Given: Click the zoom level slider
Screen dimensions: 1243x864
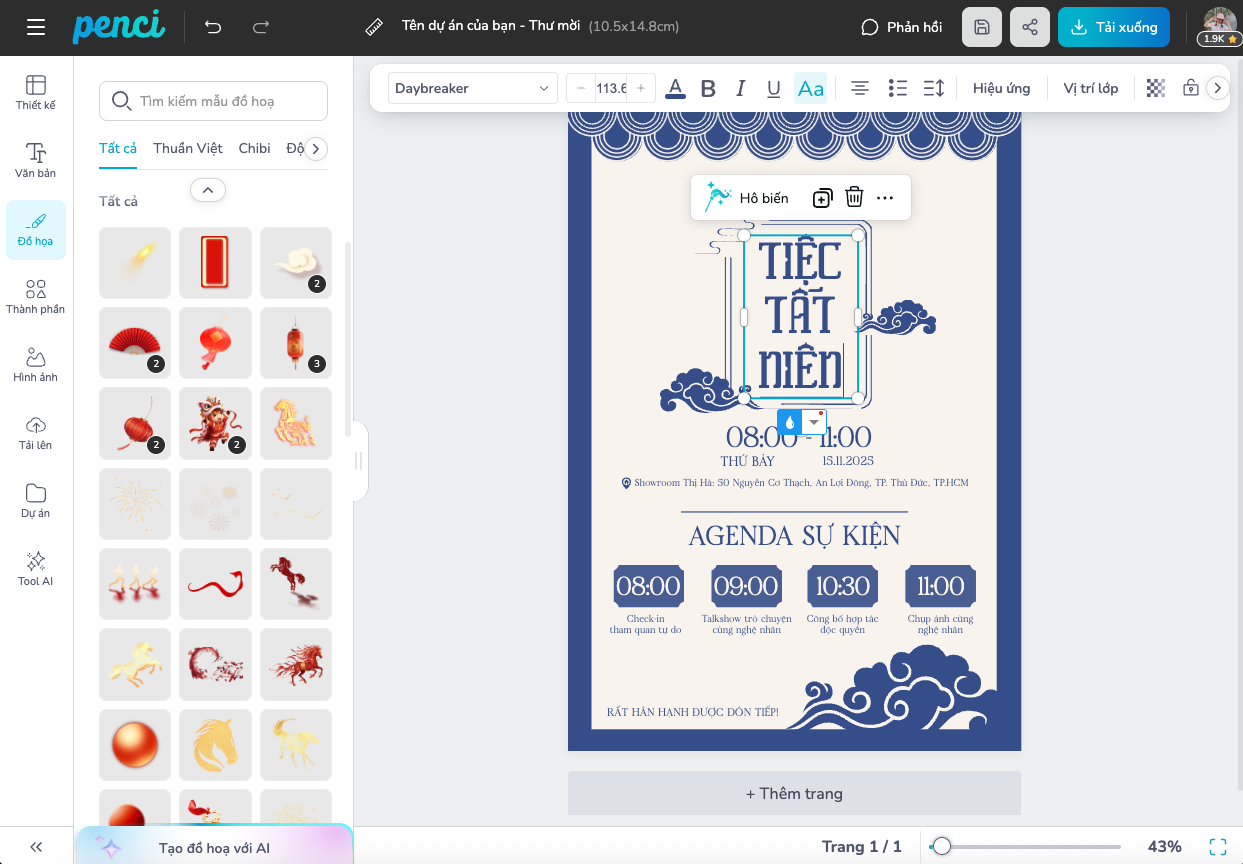Looking at the screenshot, I should point(1025,847).
